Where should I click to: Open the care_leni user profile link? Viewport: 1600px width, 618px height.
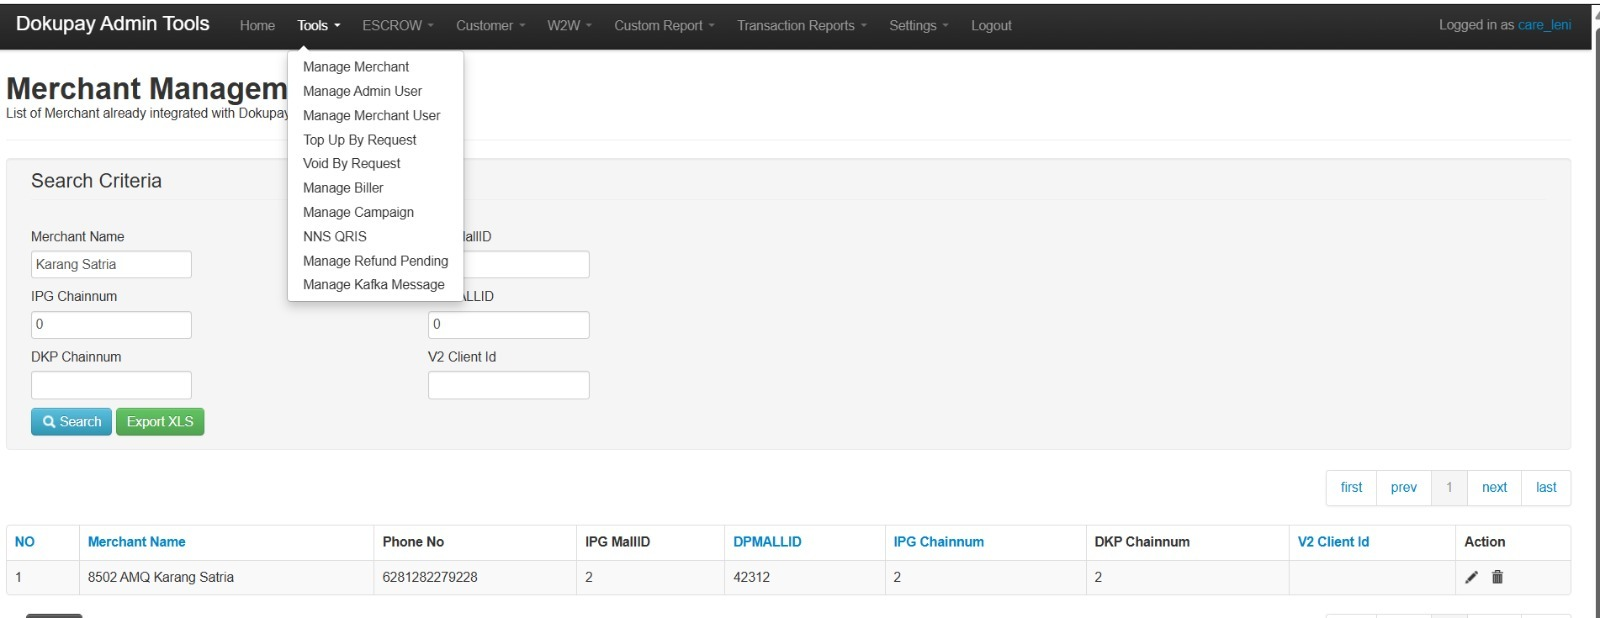(1544, 25)
